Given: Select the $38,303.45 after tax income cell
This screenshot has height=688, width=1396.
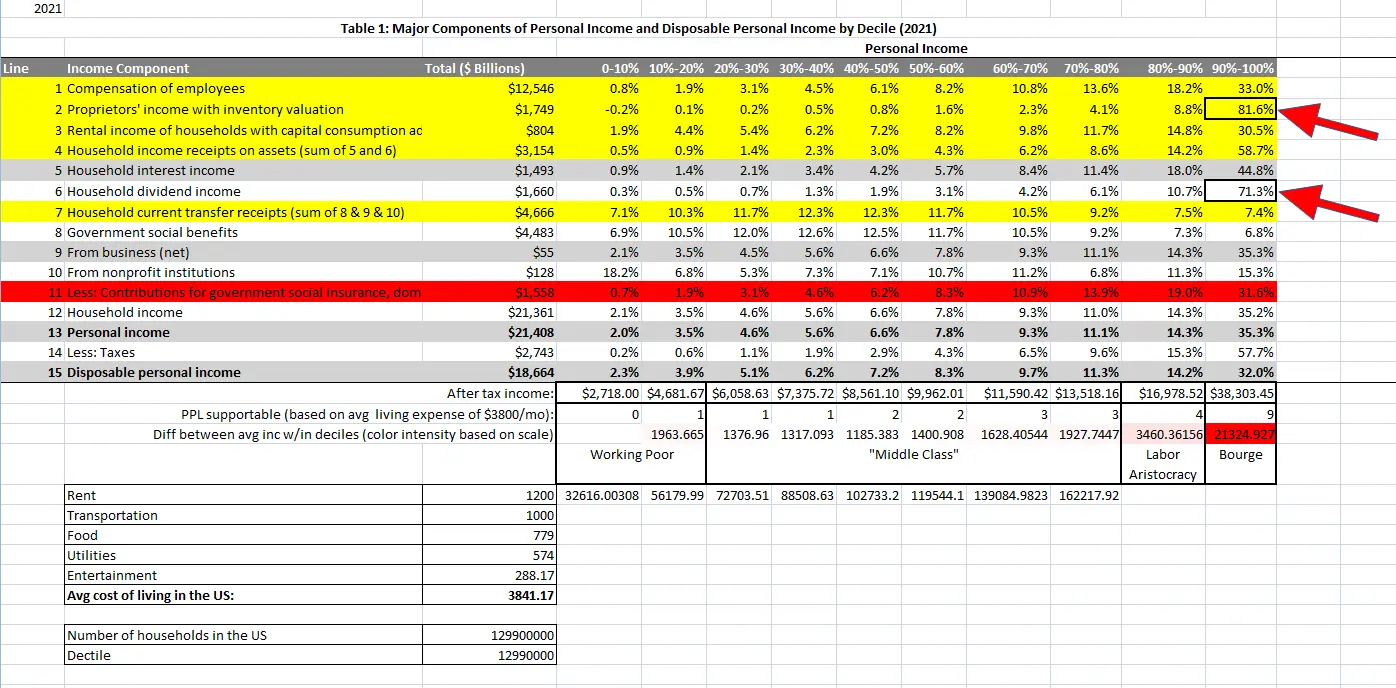Looking at the screenshot, I should pos(1241,393).
